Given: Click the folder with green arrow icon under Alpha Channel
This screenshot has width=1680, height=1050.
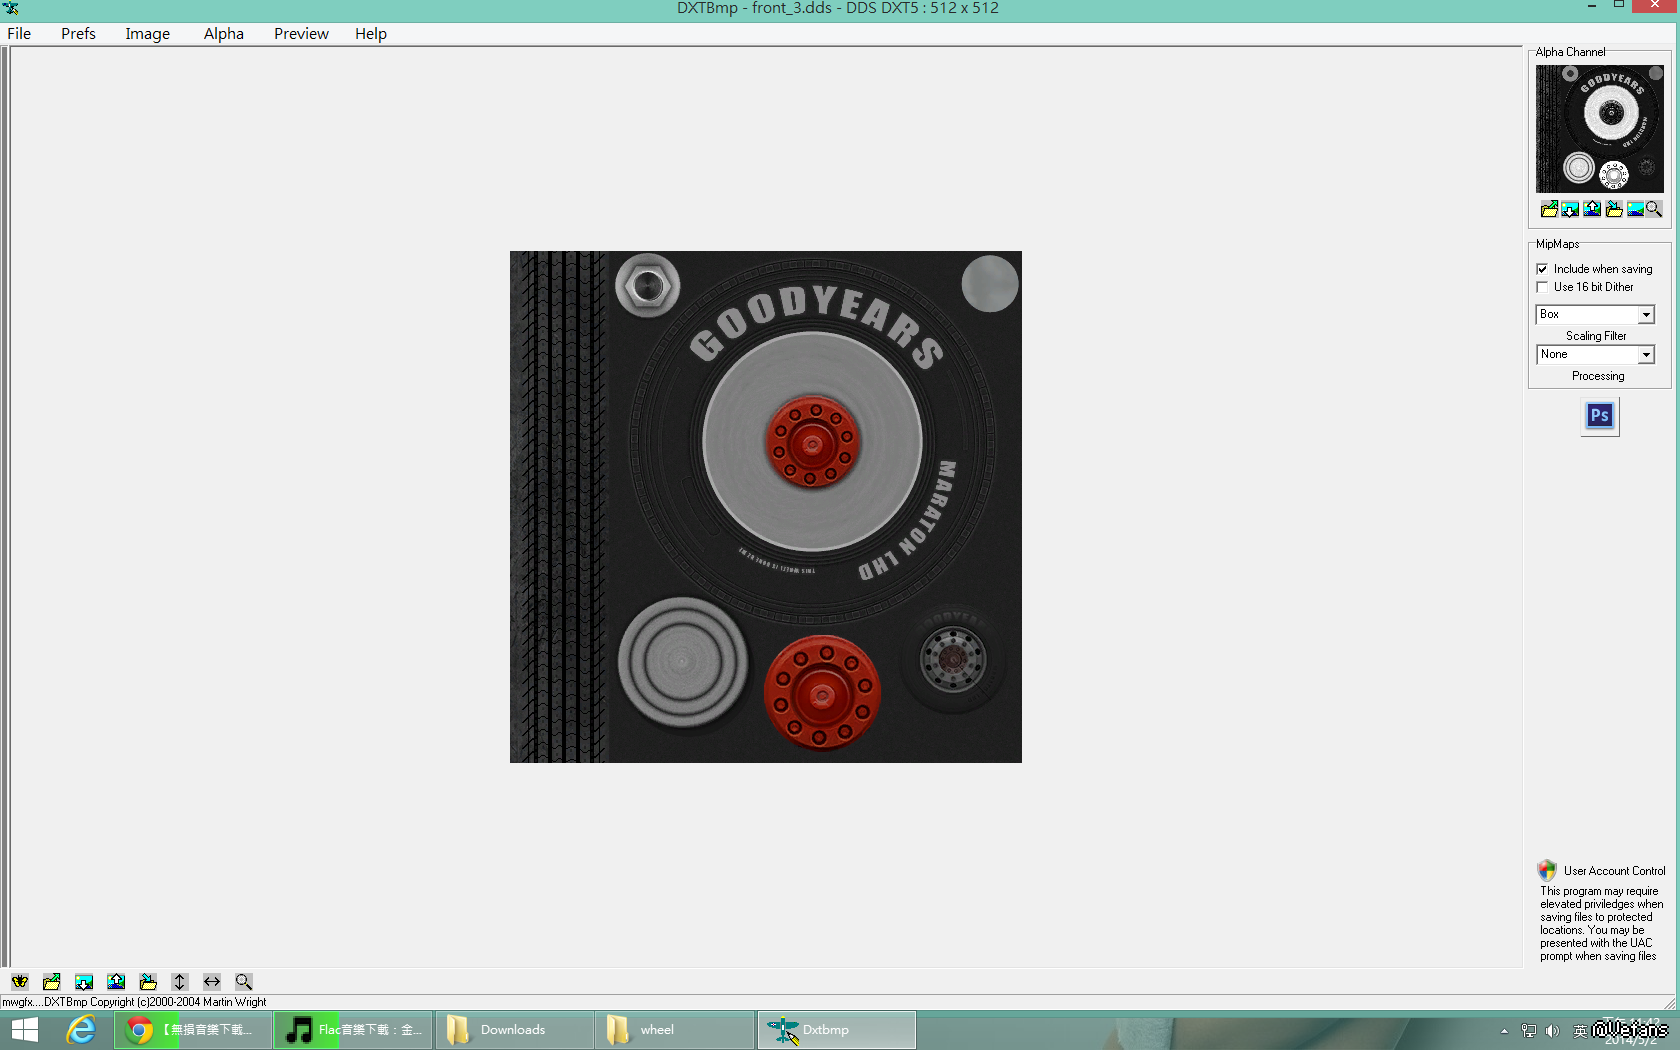Looking at the screenshot, I should [x=1549, y=209].
